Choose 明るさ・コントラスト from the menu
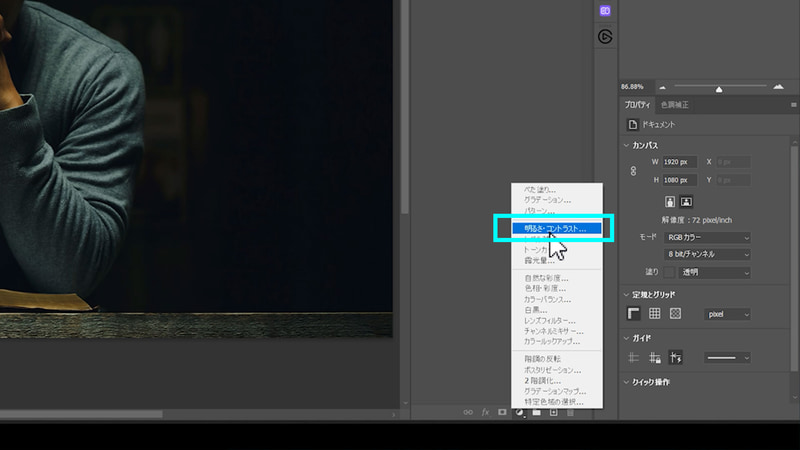800x450 pixels. point(557,229)
